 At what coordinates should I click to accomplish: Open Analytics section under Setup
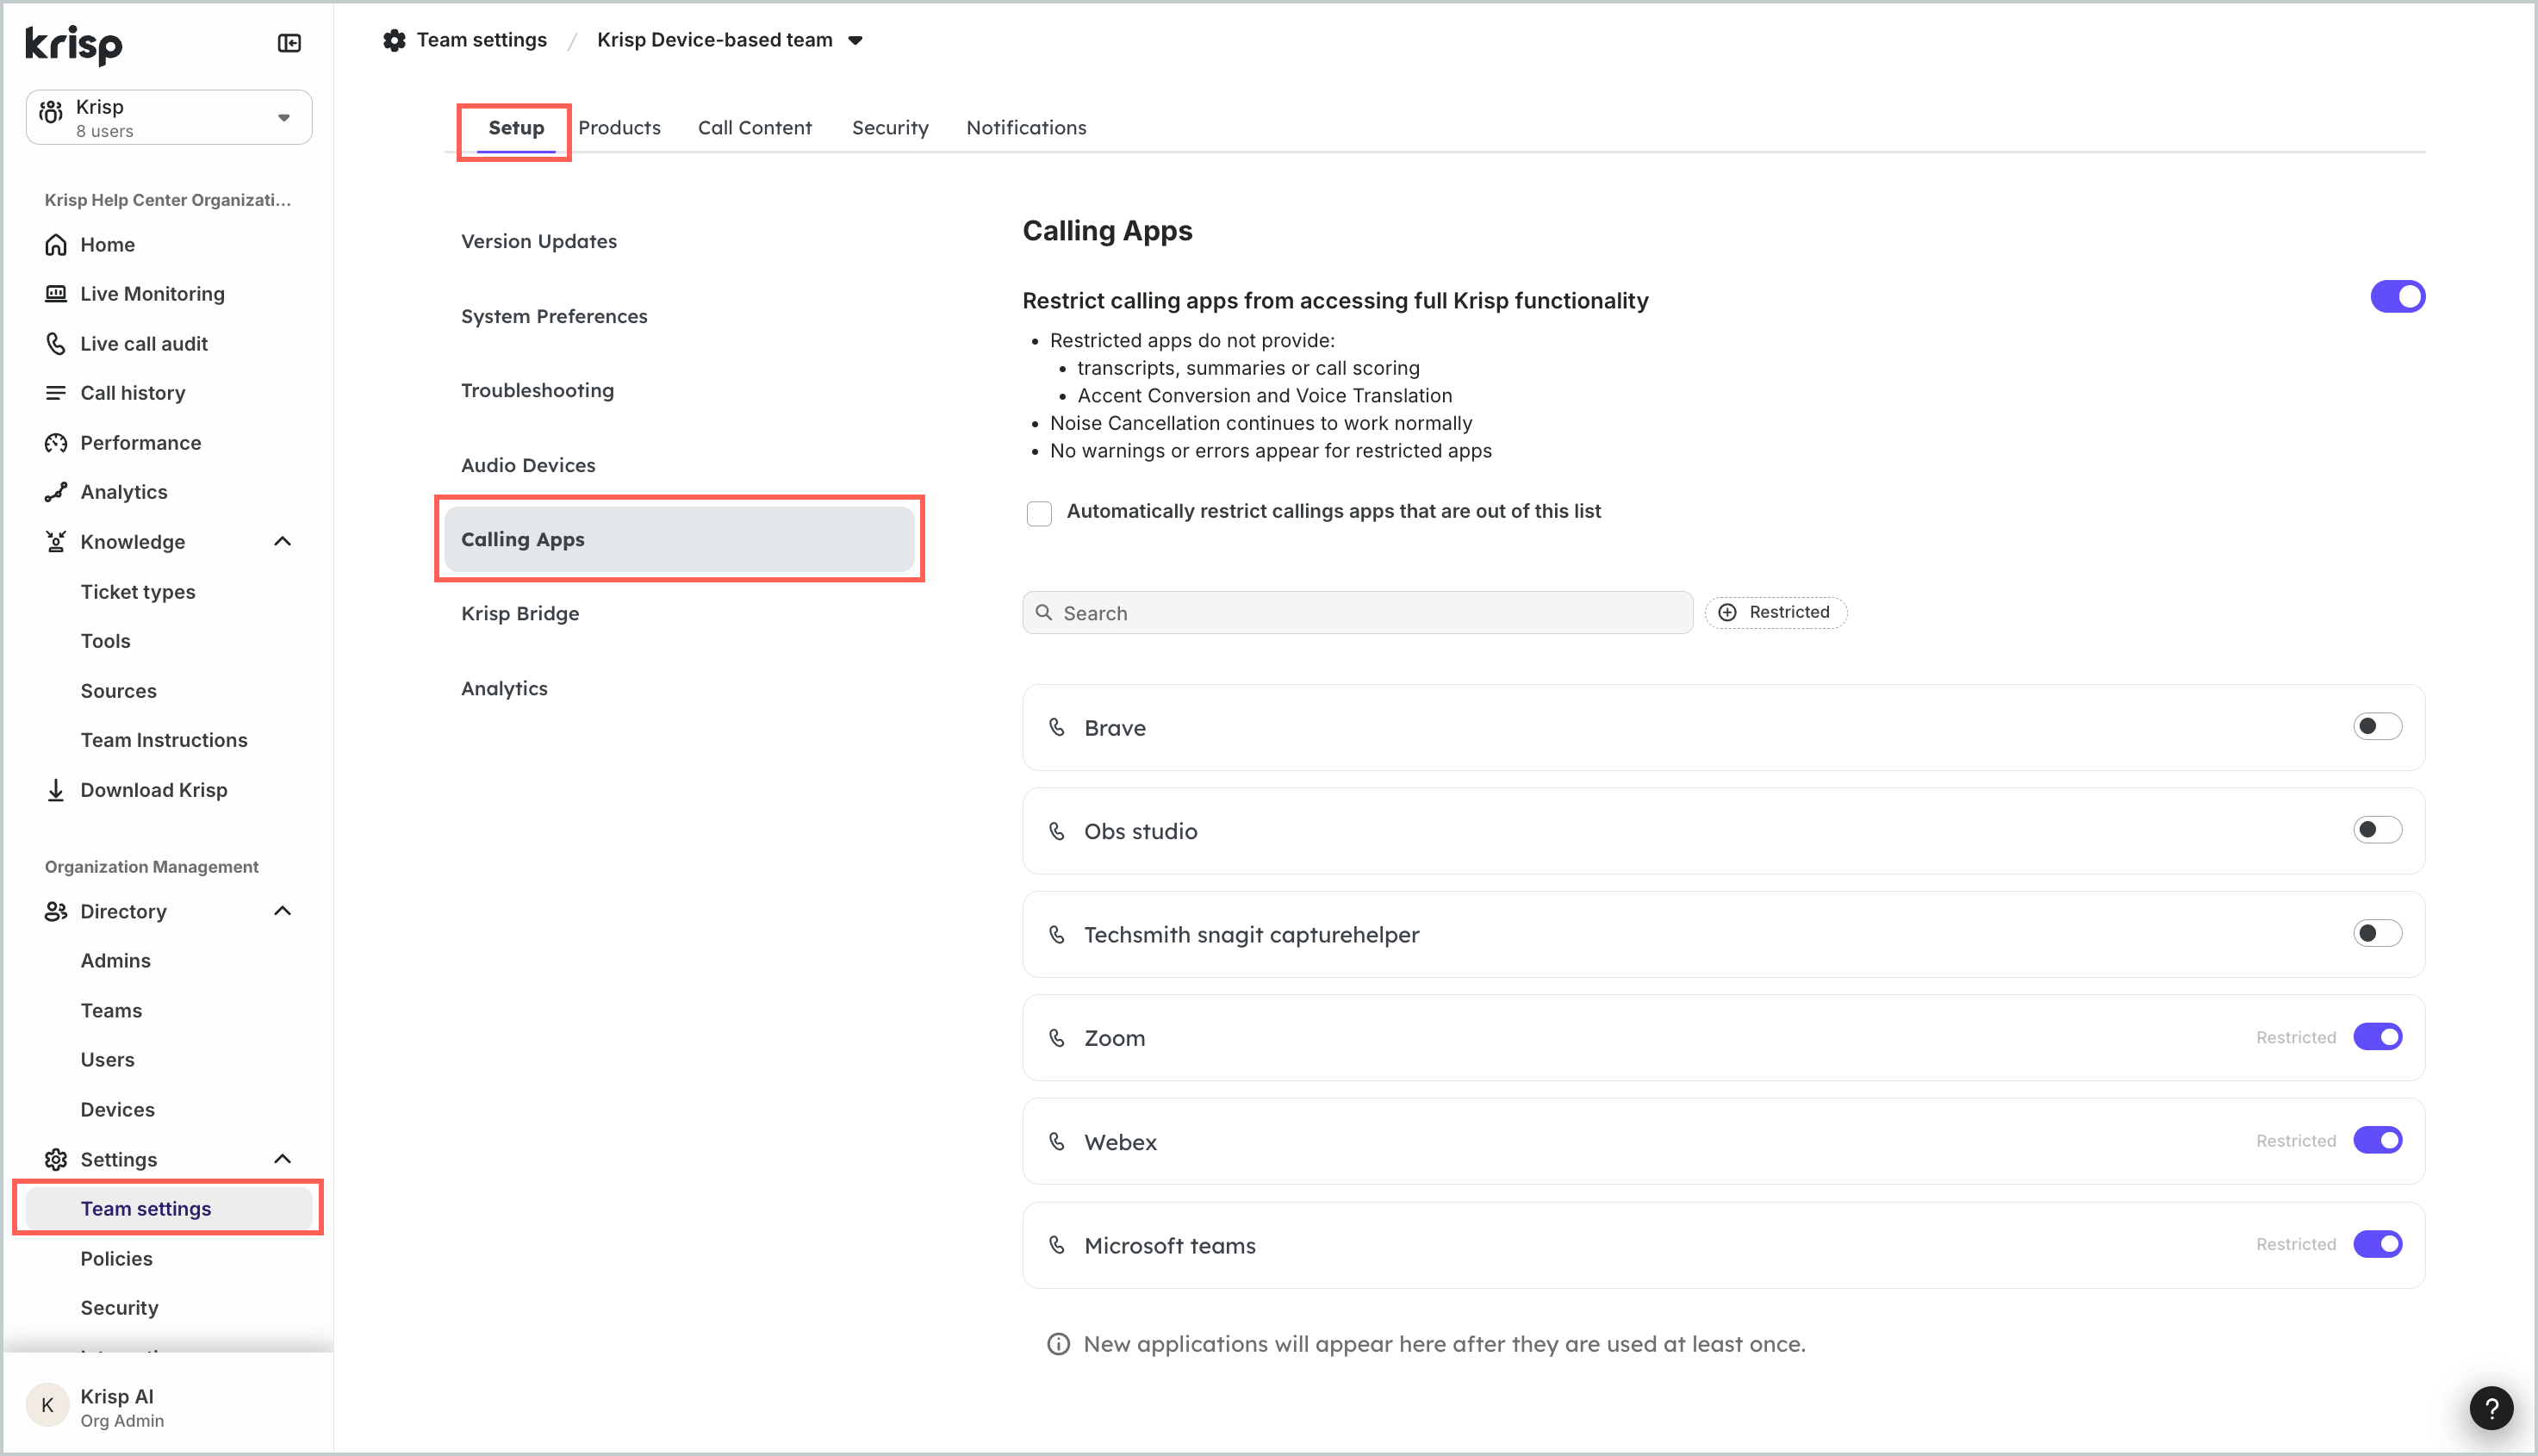tap(504, 689)
